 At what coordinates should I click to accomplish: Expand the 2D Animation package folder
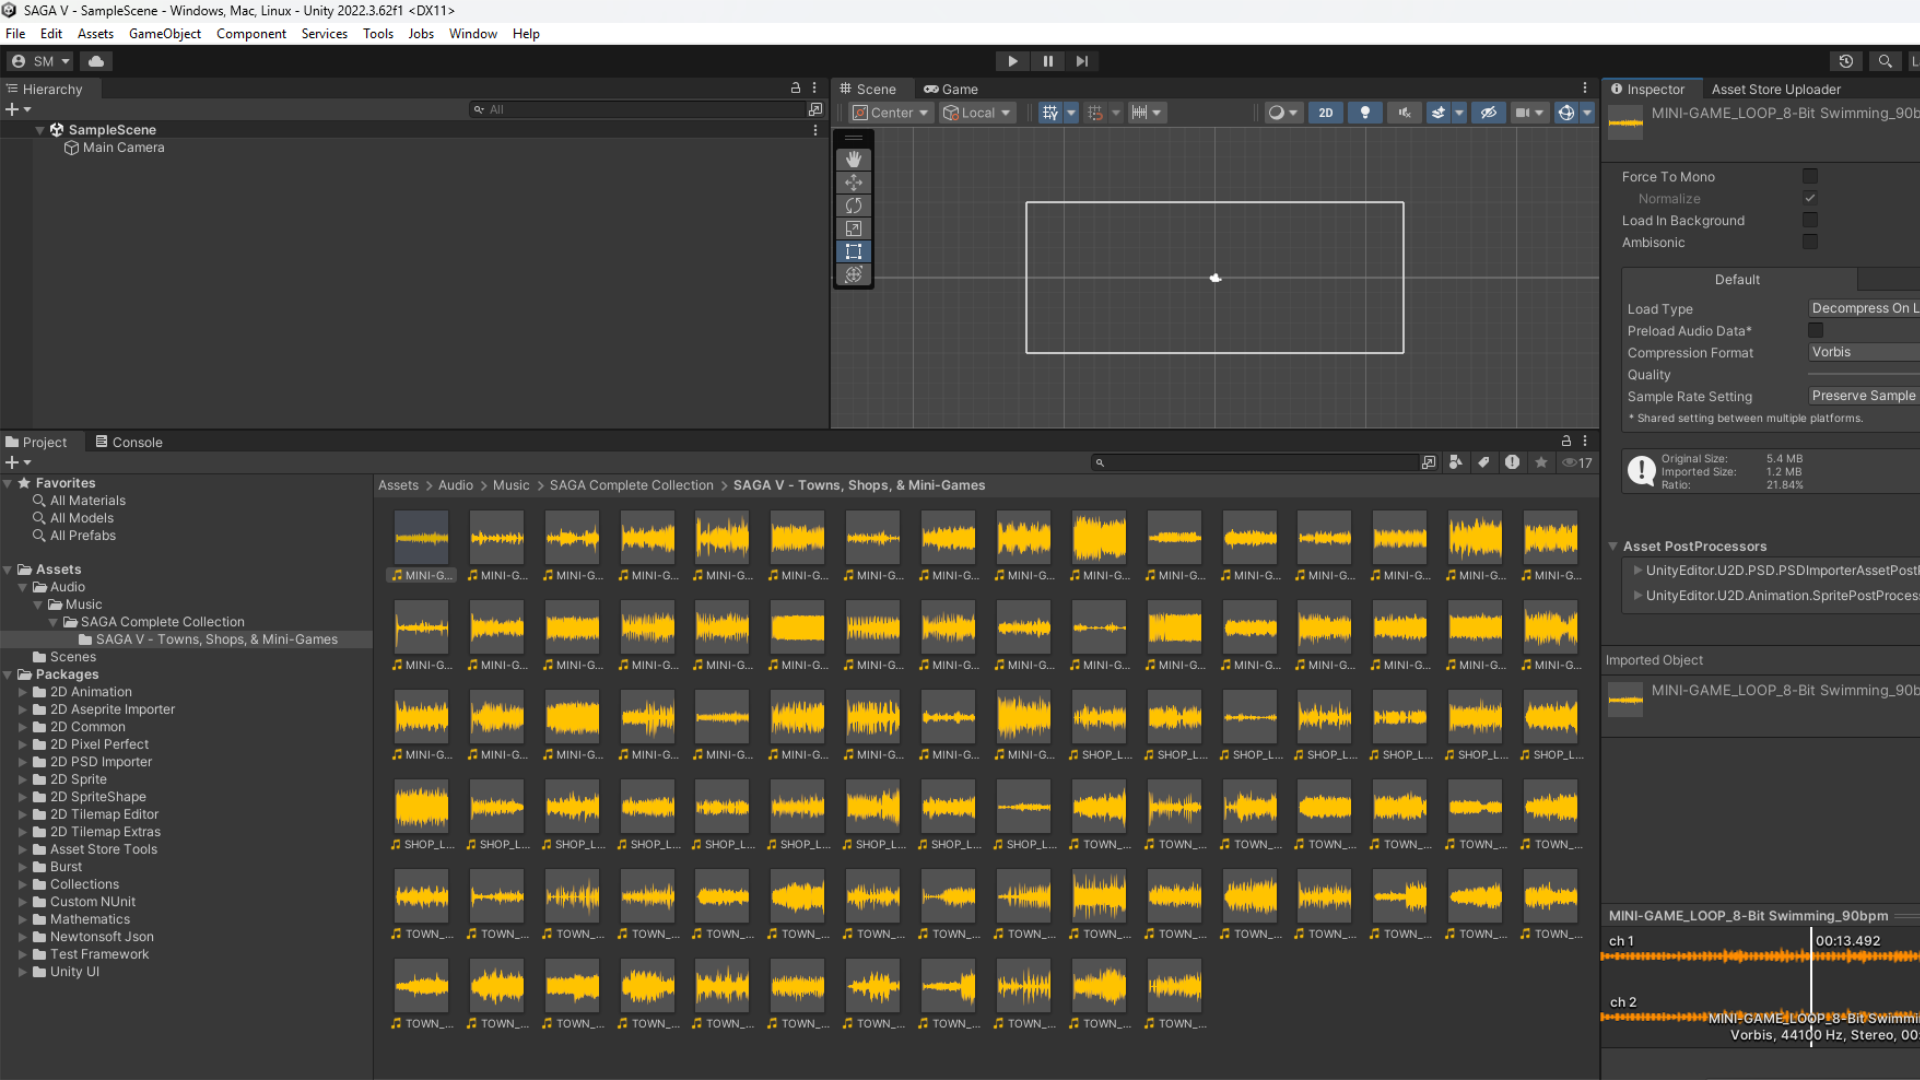tap(22, 692)
